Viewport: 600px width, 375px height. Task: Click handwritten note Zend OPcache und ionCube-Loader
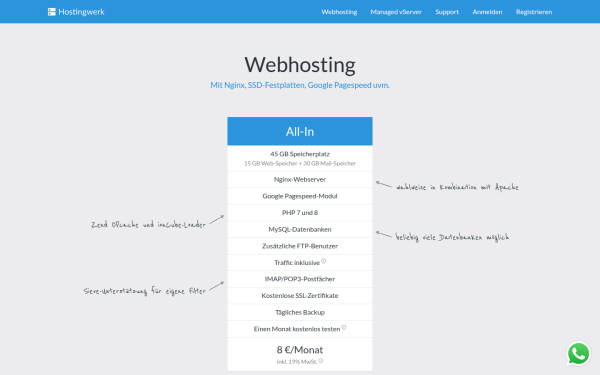148,225
